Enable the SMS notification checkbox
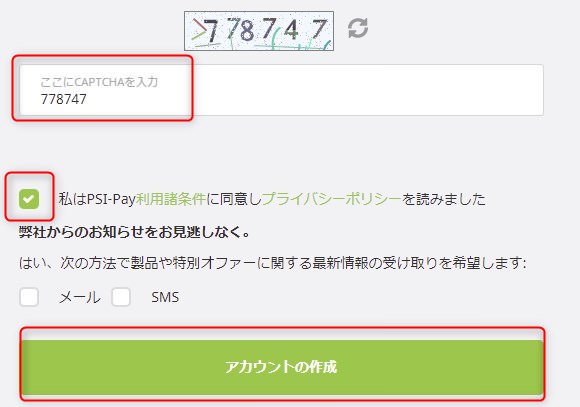The image size is (580, 407). [x=121, y=297]
